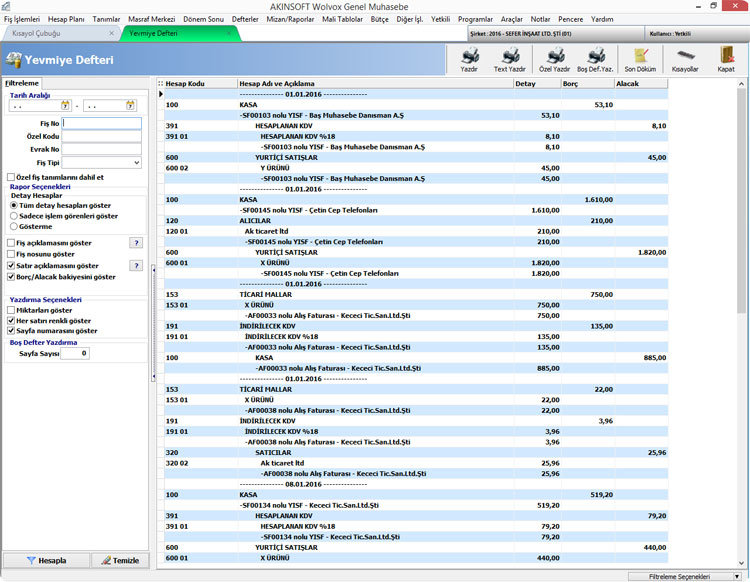Open the Dönem Sonu menu
The width and height of the screenshot is (750, 582).
(203, 19)
